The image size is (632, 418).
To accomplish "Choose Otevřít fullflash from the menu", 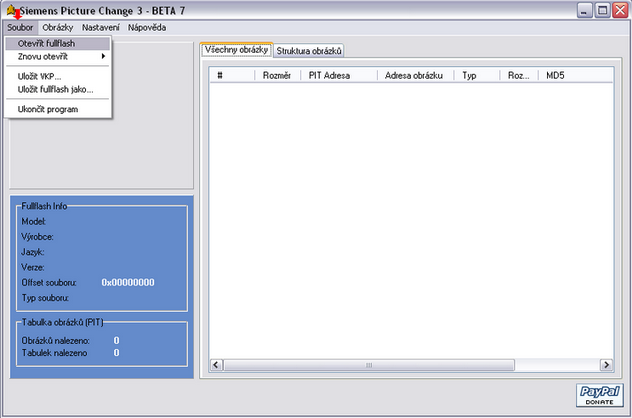I will click(58, 44).
